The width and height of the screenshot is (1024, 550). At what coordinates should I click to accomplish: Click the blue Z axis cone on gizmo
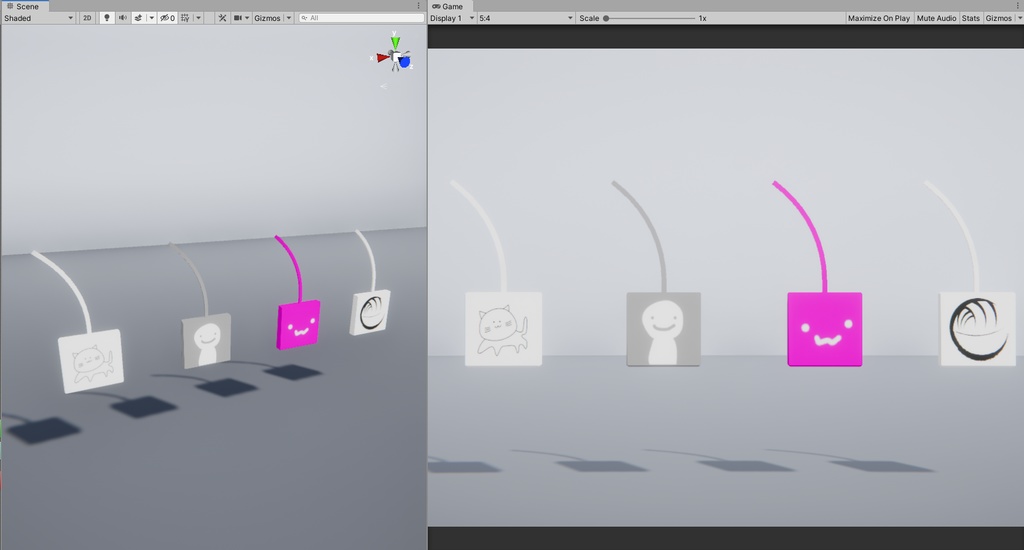click(x=405, y=62)
